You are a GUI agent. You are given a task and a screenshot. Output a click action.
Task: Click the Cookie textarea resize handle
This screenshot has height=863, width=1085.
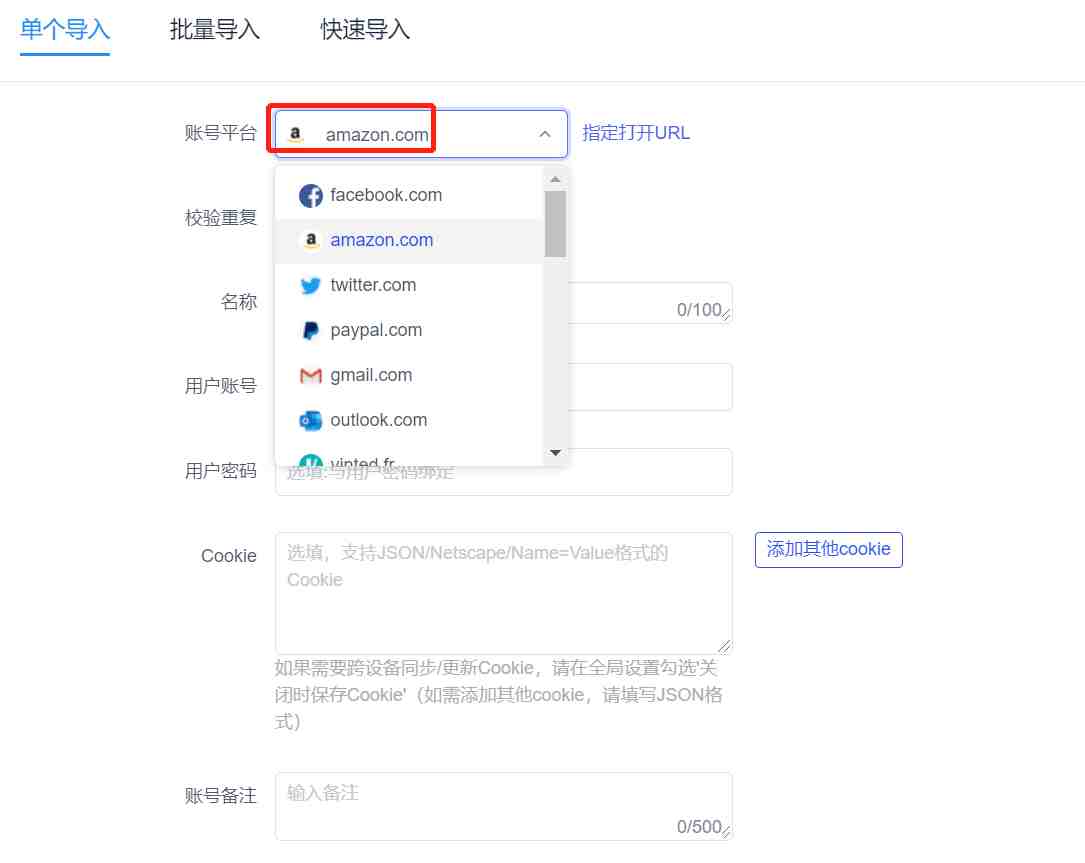tap(724, 646)
